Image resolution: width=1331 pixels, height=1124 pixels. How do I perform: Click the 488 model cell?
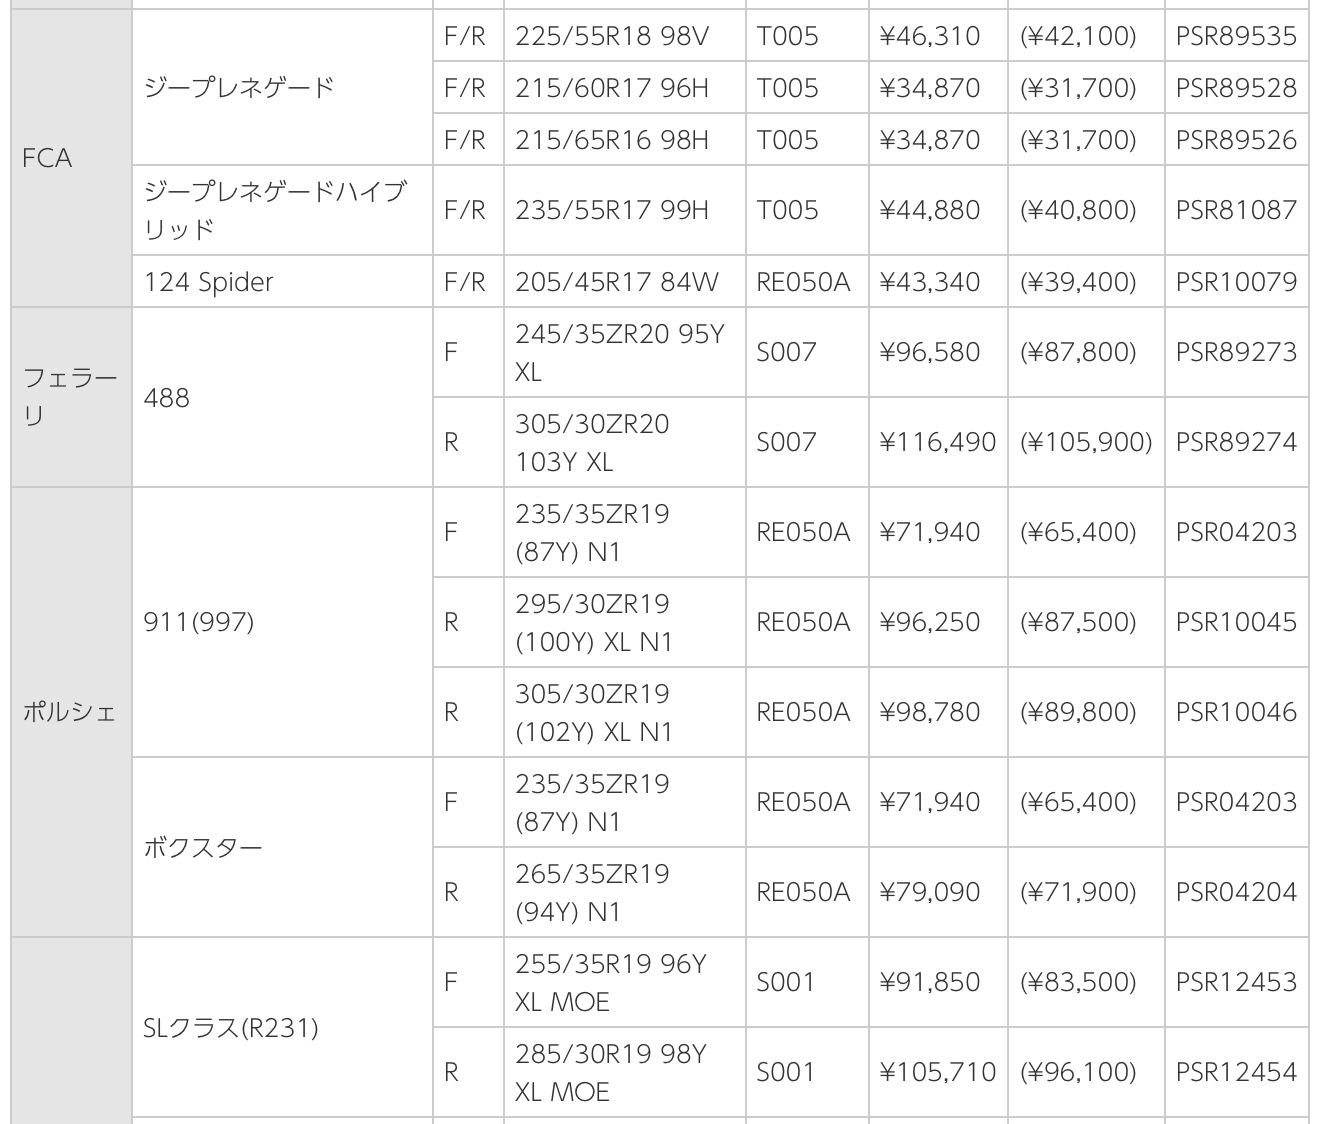pos(166,398)
